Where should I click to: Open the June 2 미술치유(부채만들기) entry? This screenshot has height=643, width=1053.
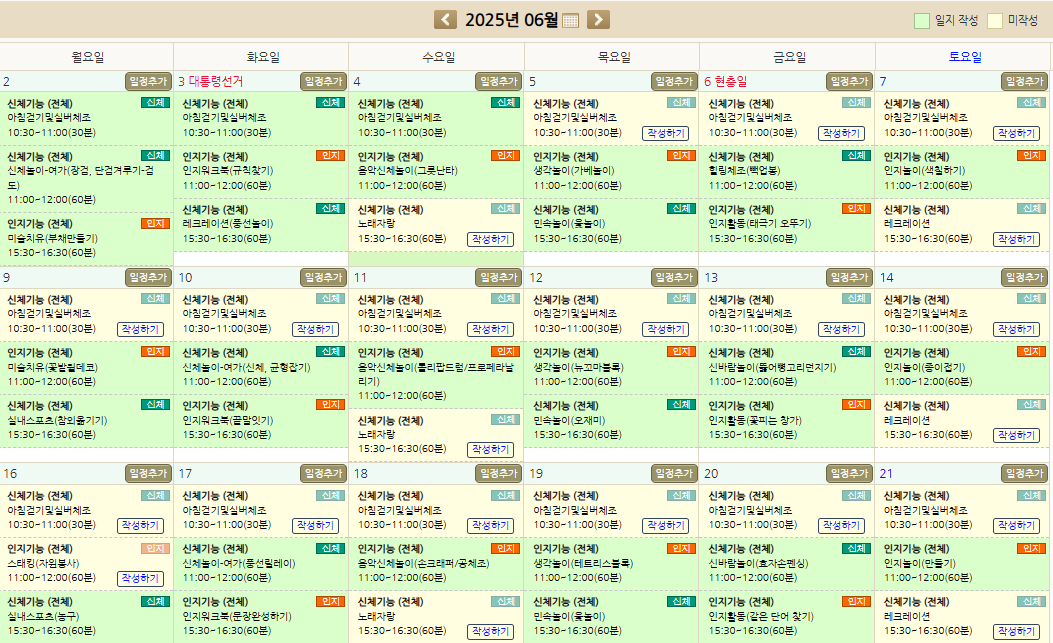click(x=56, y=238)
